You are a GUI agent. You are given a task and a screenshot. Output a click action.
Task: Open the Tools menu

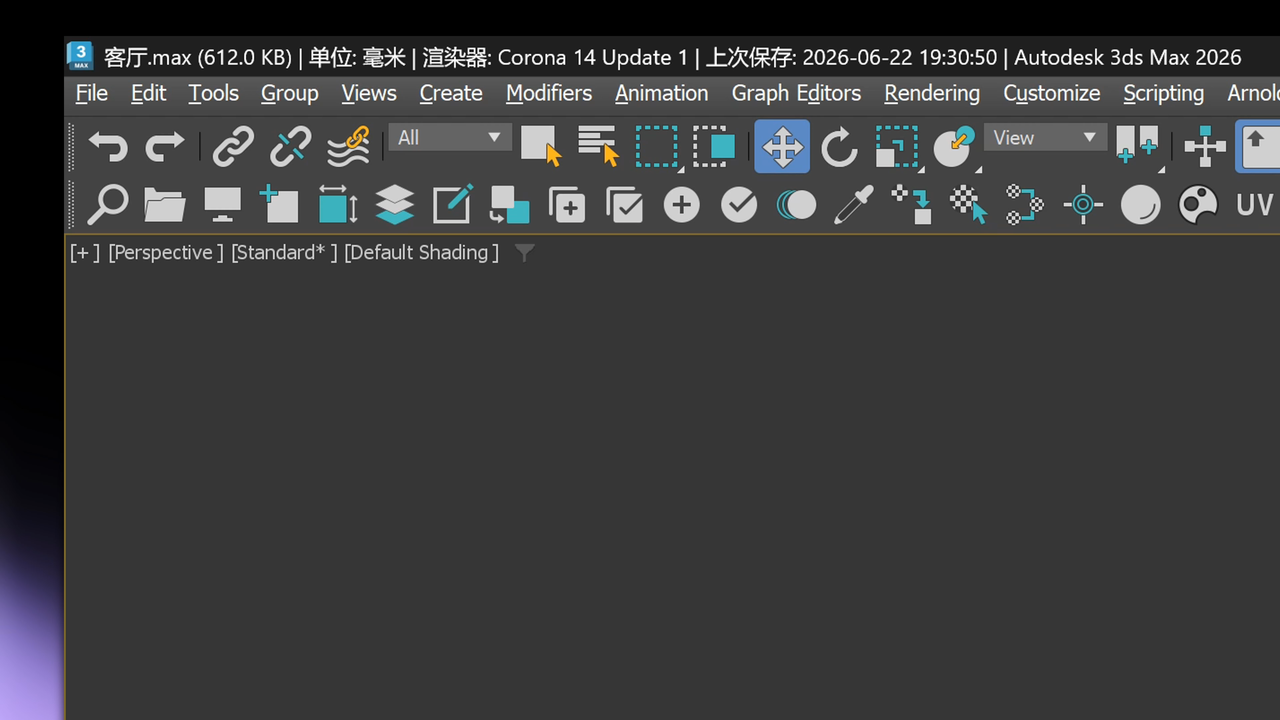[214, 93]
